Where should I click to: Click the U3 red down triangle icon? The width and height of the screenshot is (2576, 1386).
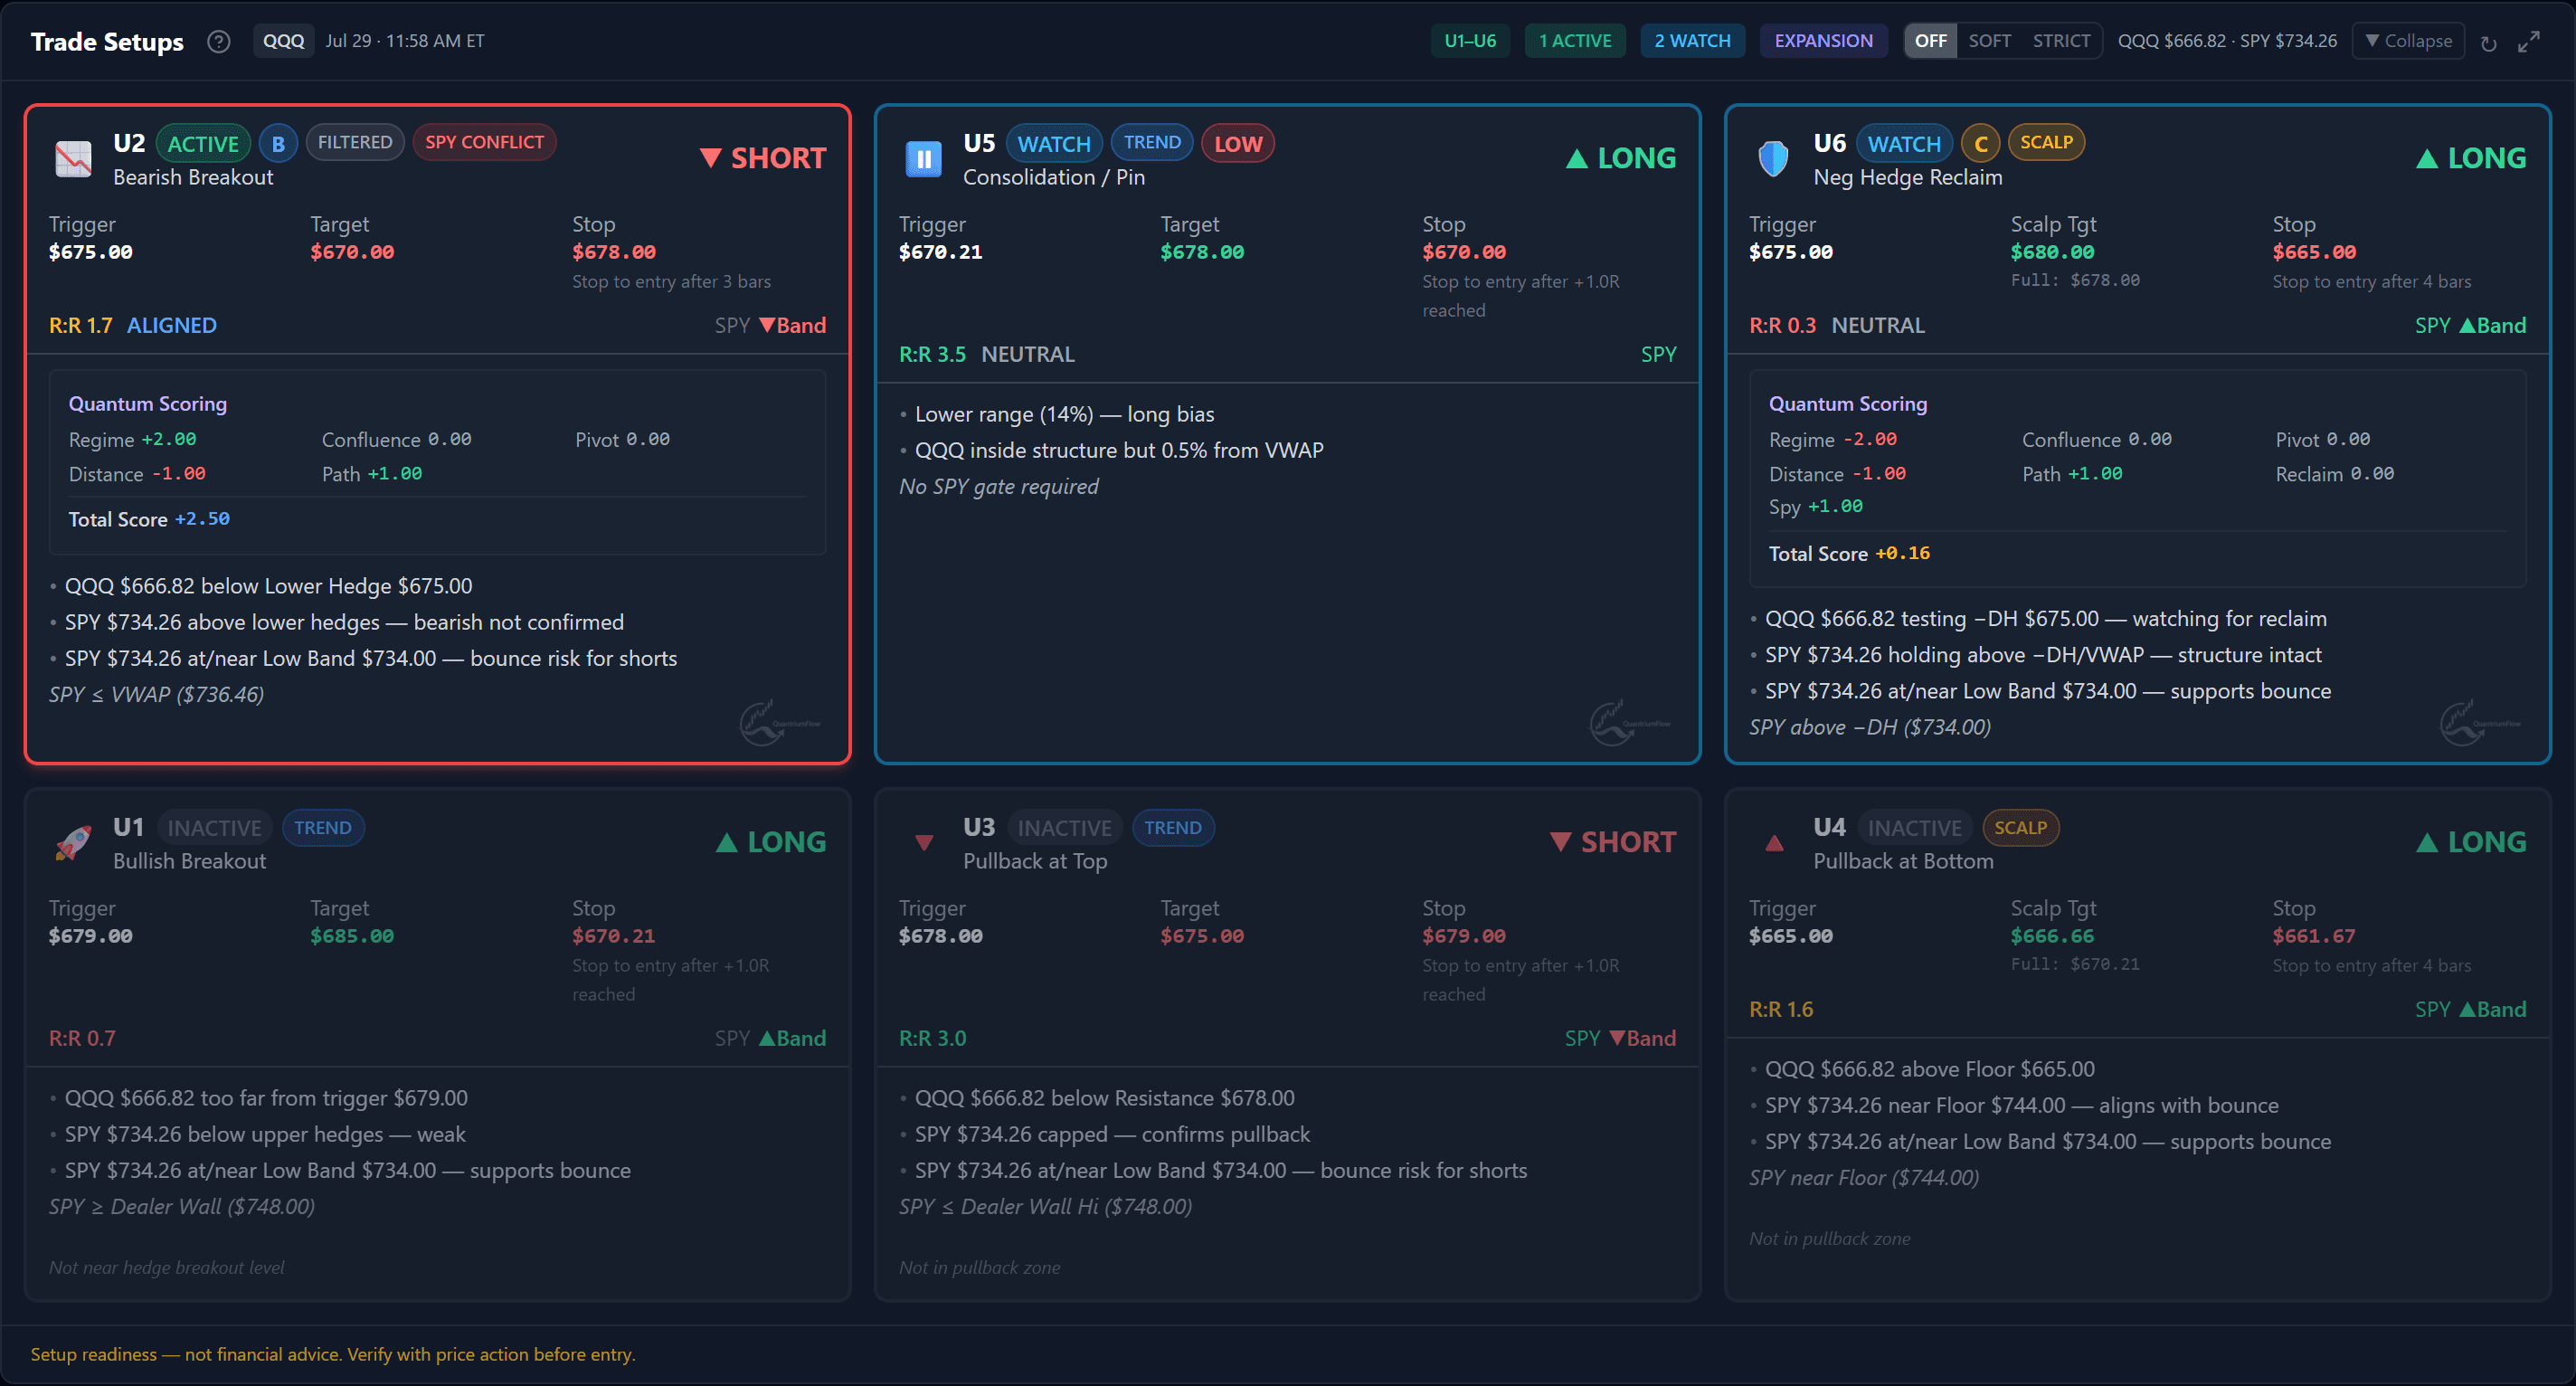click(924, 843)
